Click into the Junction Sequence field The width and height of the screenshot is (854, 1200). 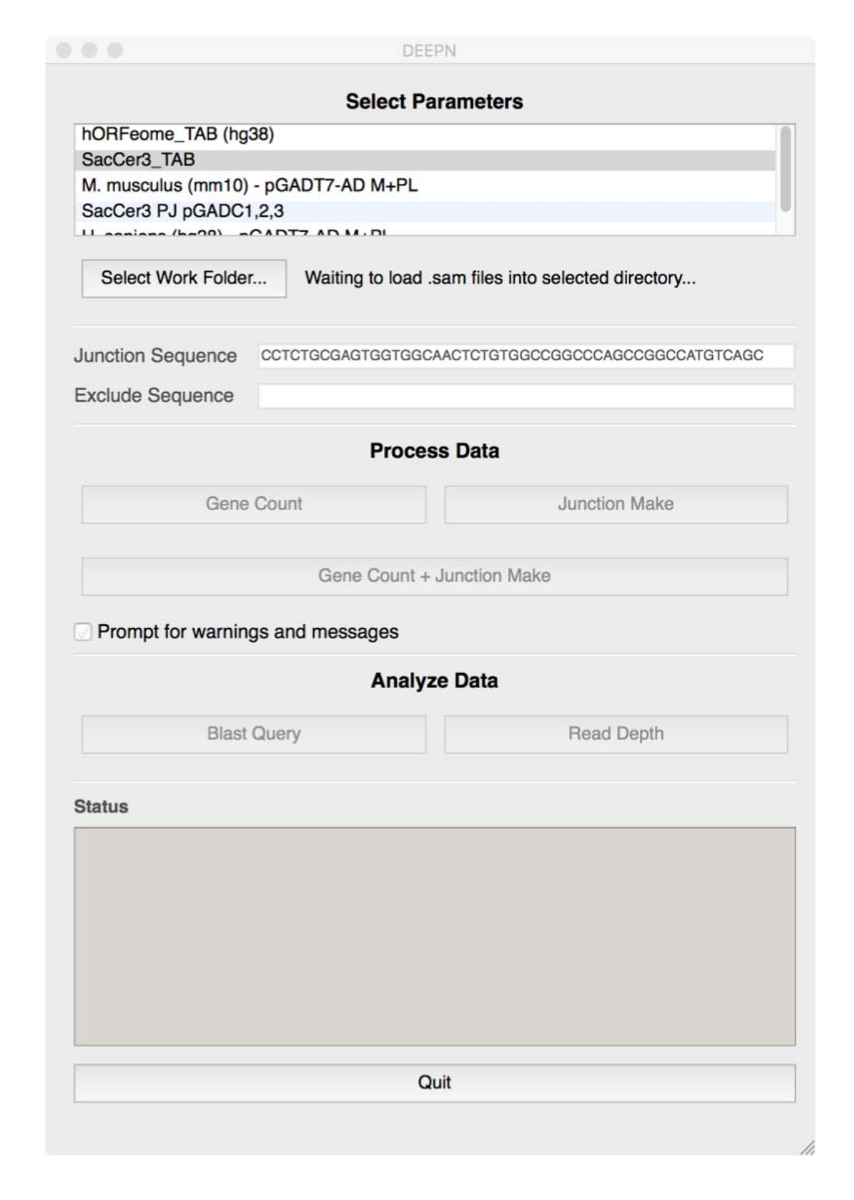[x=525, y=357]
